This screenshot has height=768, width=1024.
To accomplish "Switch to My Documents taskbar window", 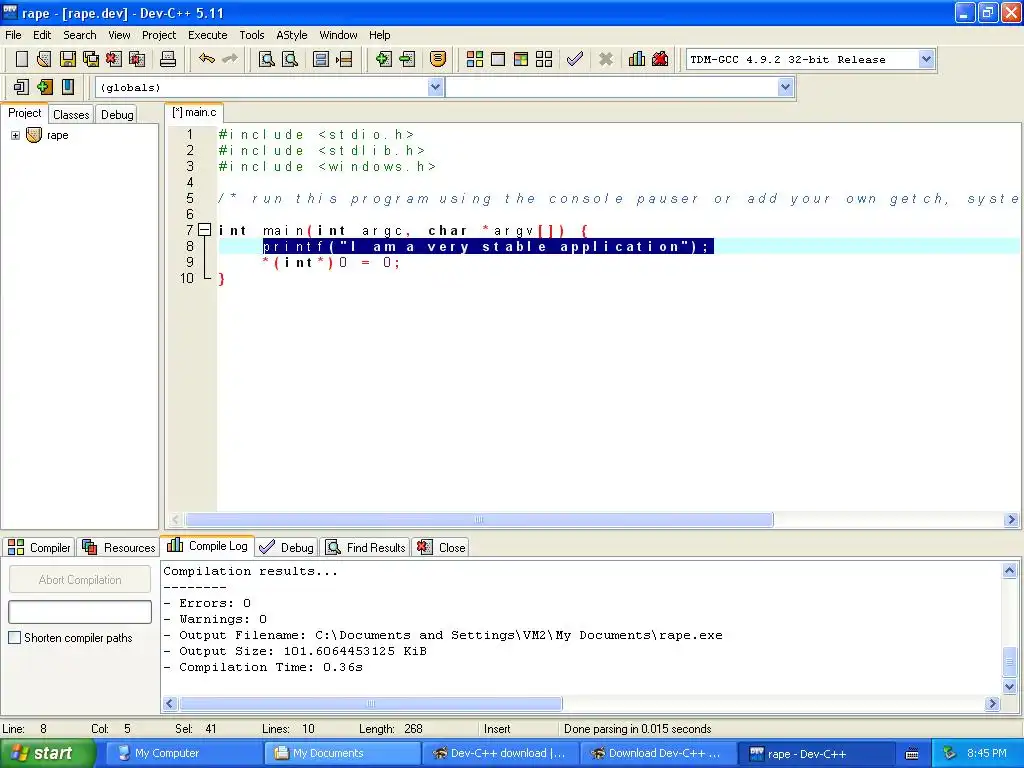I will tap(341, 754).
